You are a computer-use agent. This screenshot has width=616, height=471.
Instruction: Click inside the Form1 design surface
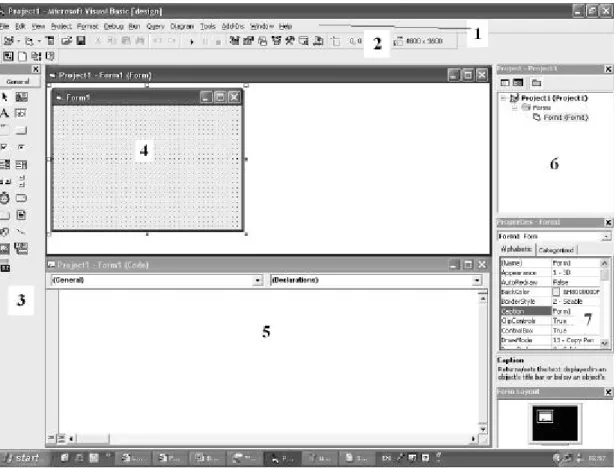(147, 168)
